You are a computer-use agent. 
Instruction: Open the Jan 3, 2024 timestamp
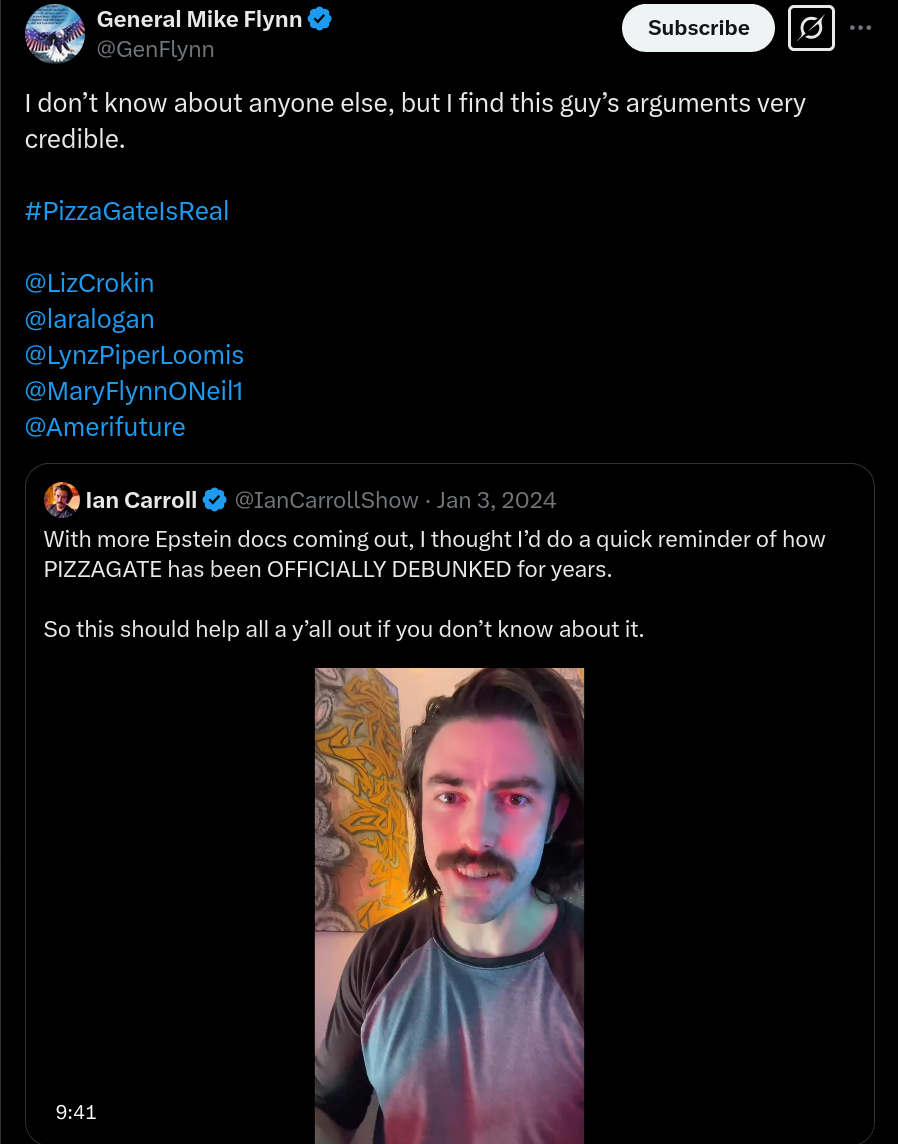click(496, 500)
